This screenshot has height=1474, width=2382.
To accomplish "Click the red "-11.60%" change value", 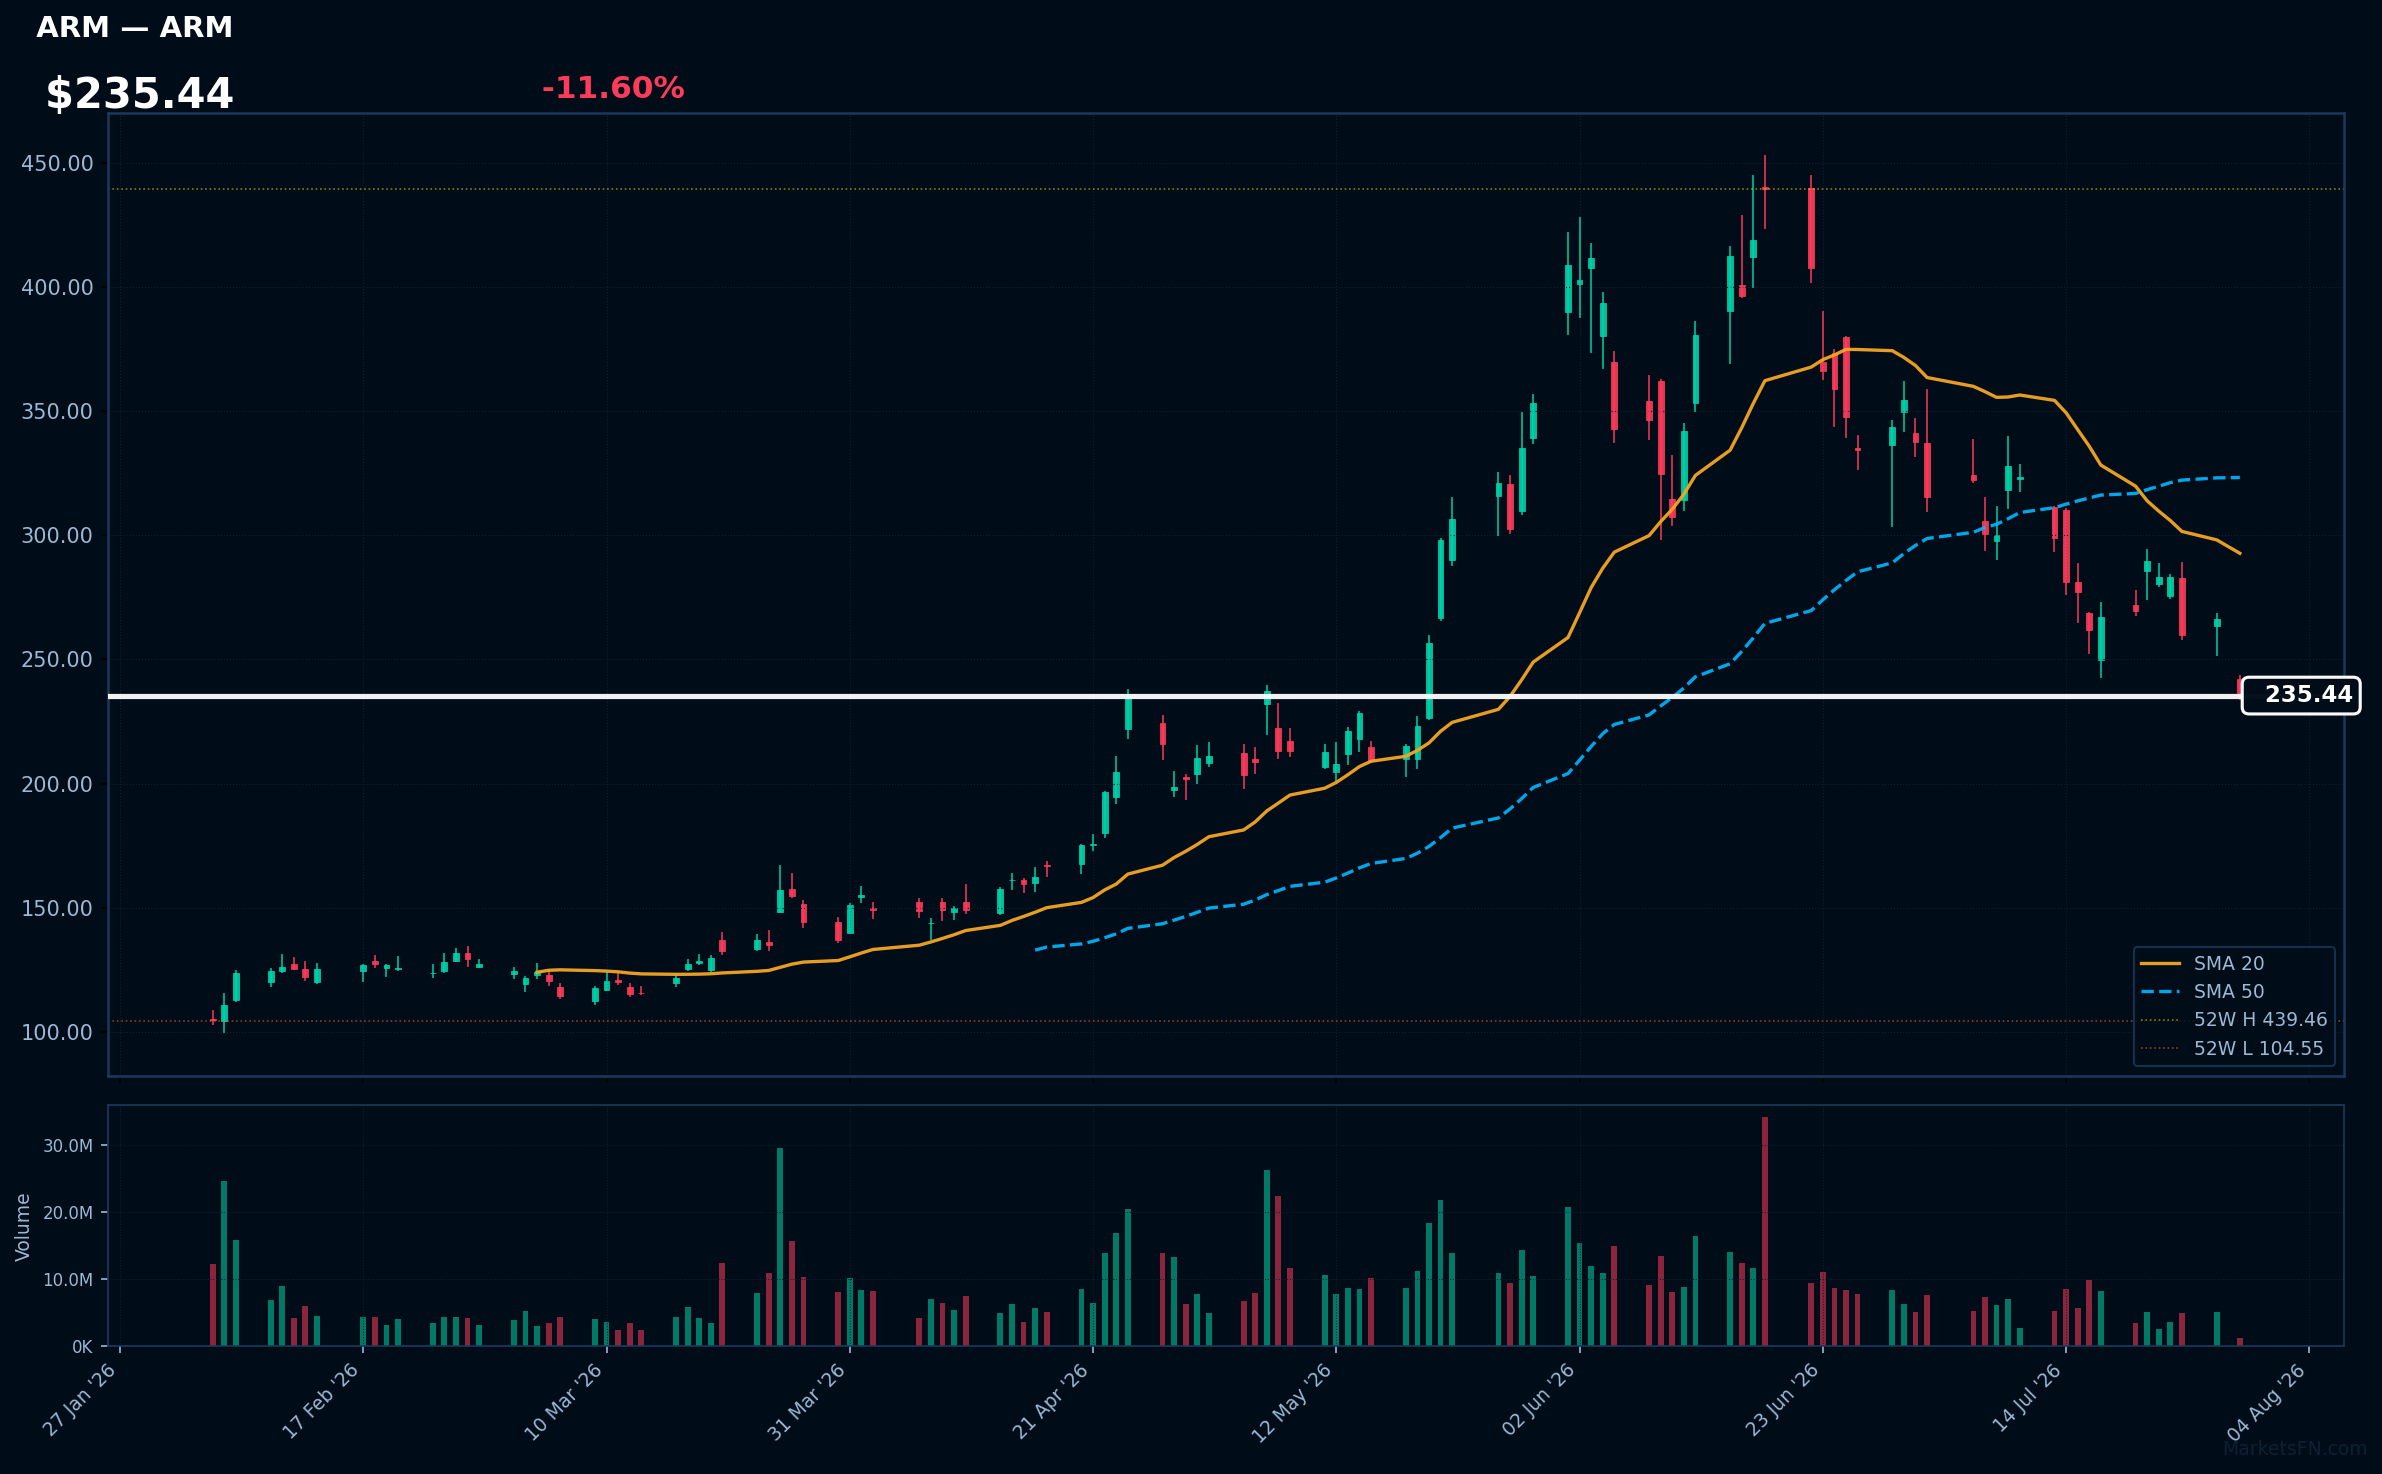I will click(613, 88).
